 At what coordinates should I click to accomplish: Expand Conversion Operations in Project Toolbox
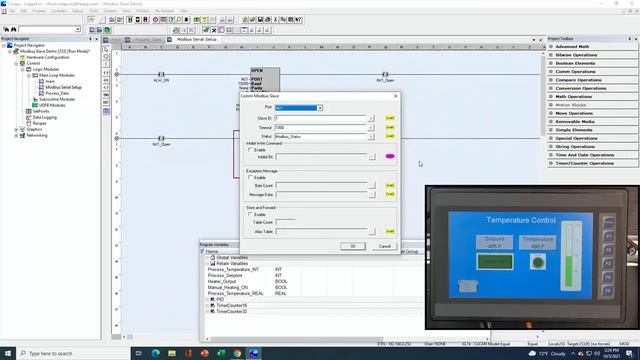click(551, 88)
